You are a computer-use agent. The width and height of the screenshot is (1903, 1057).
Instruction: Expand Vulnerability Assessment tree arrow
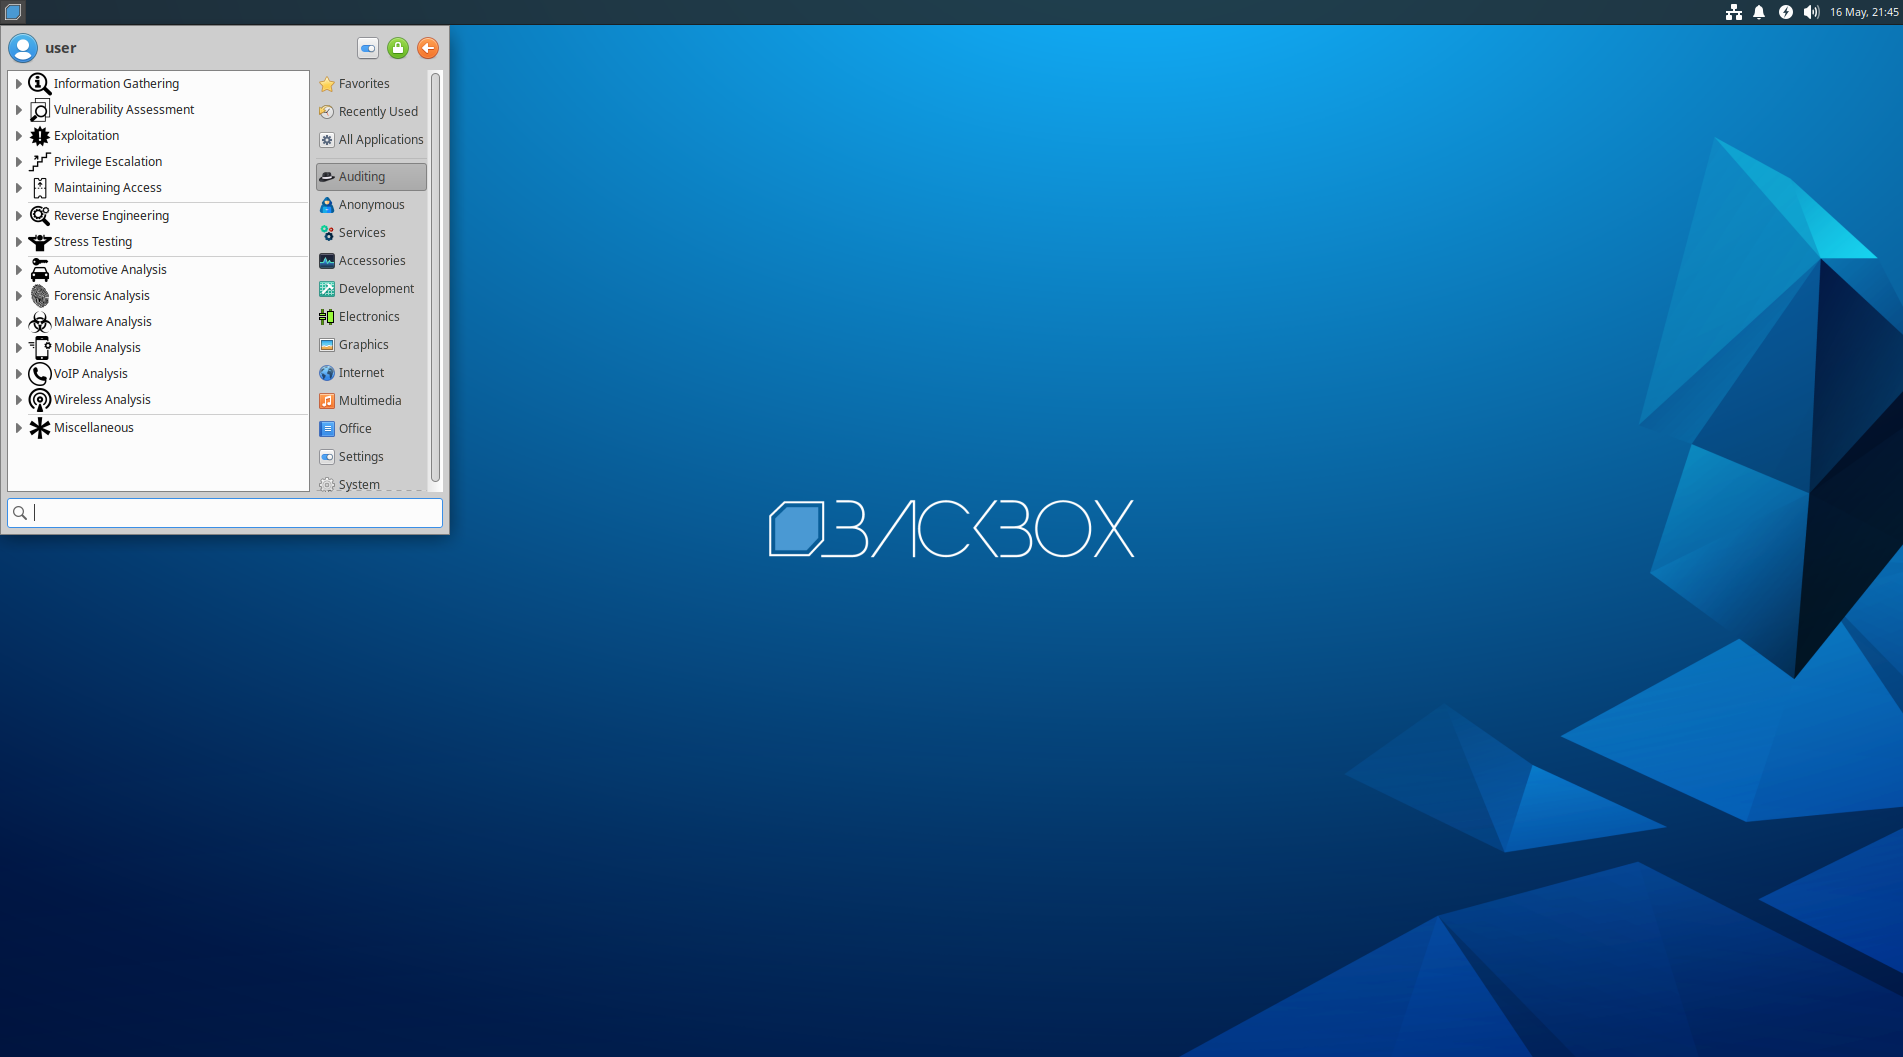tap(18, 110)
